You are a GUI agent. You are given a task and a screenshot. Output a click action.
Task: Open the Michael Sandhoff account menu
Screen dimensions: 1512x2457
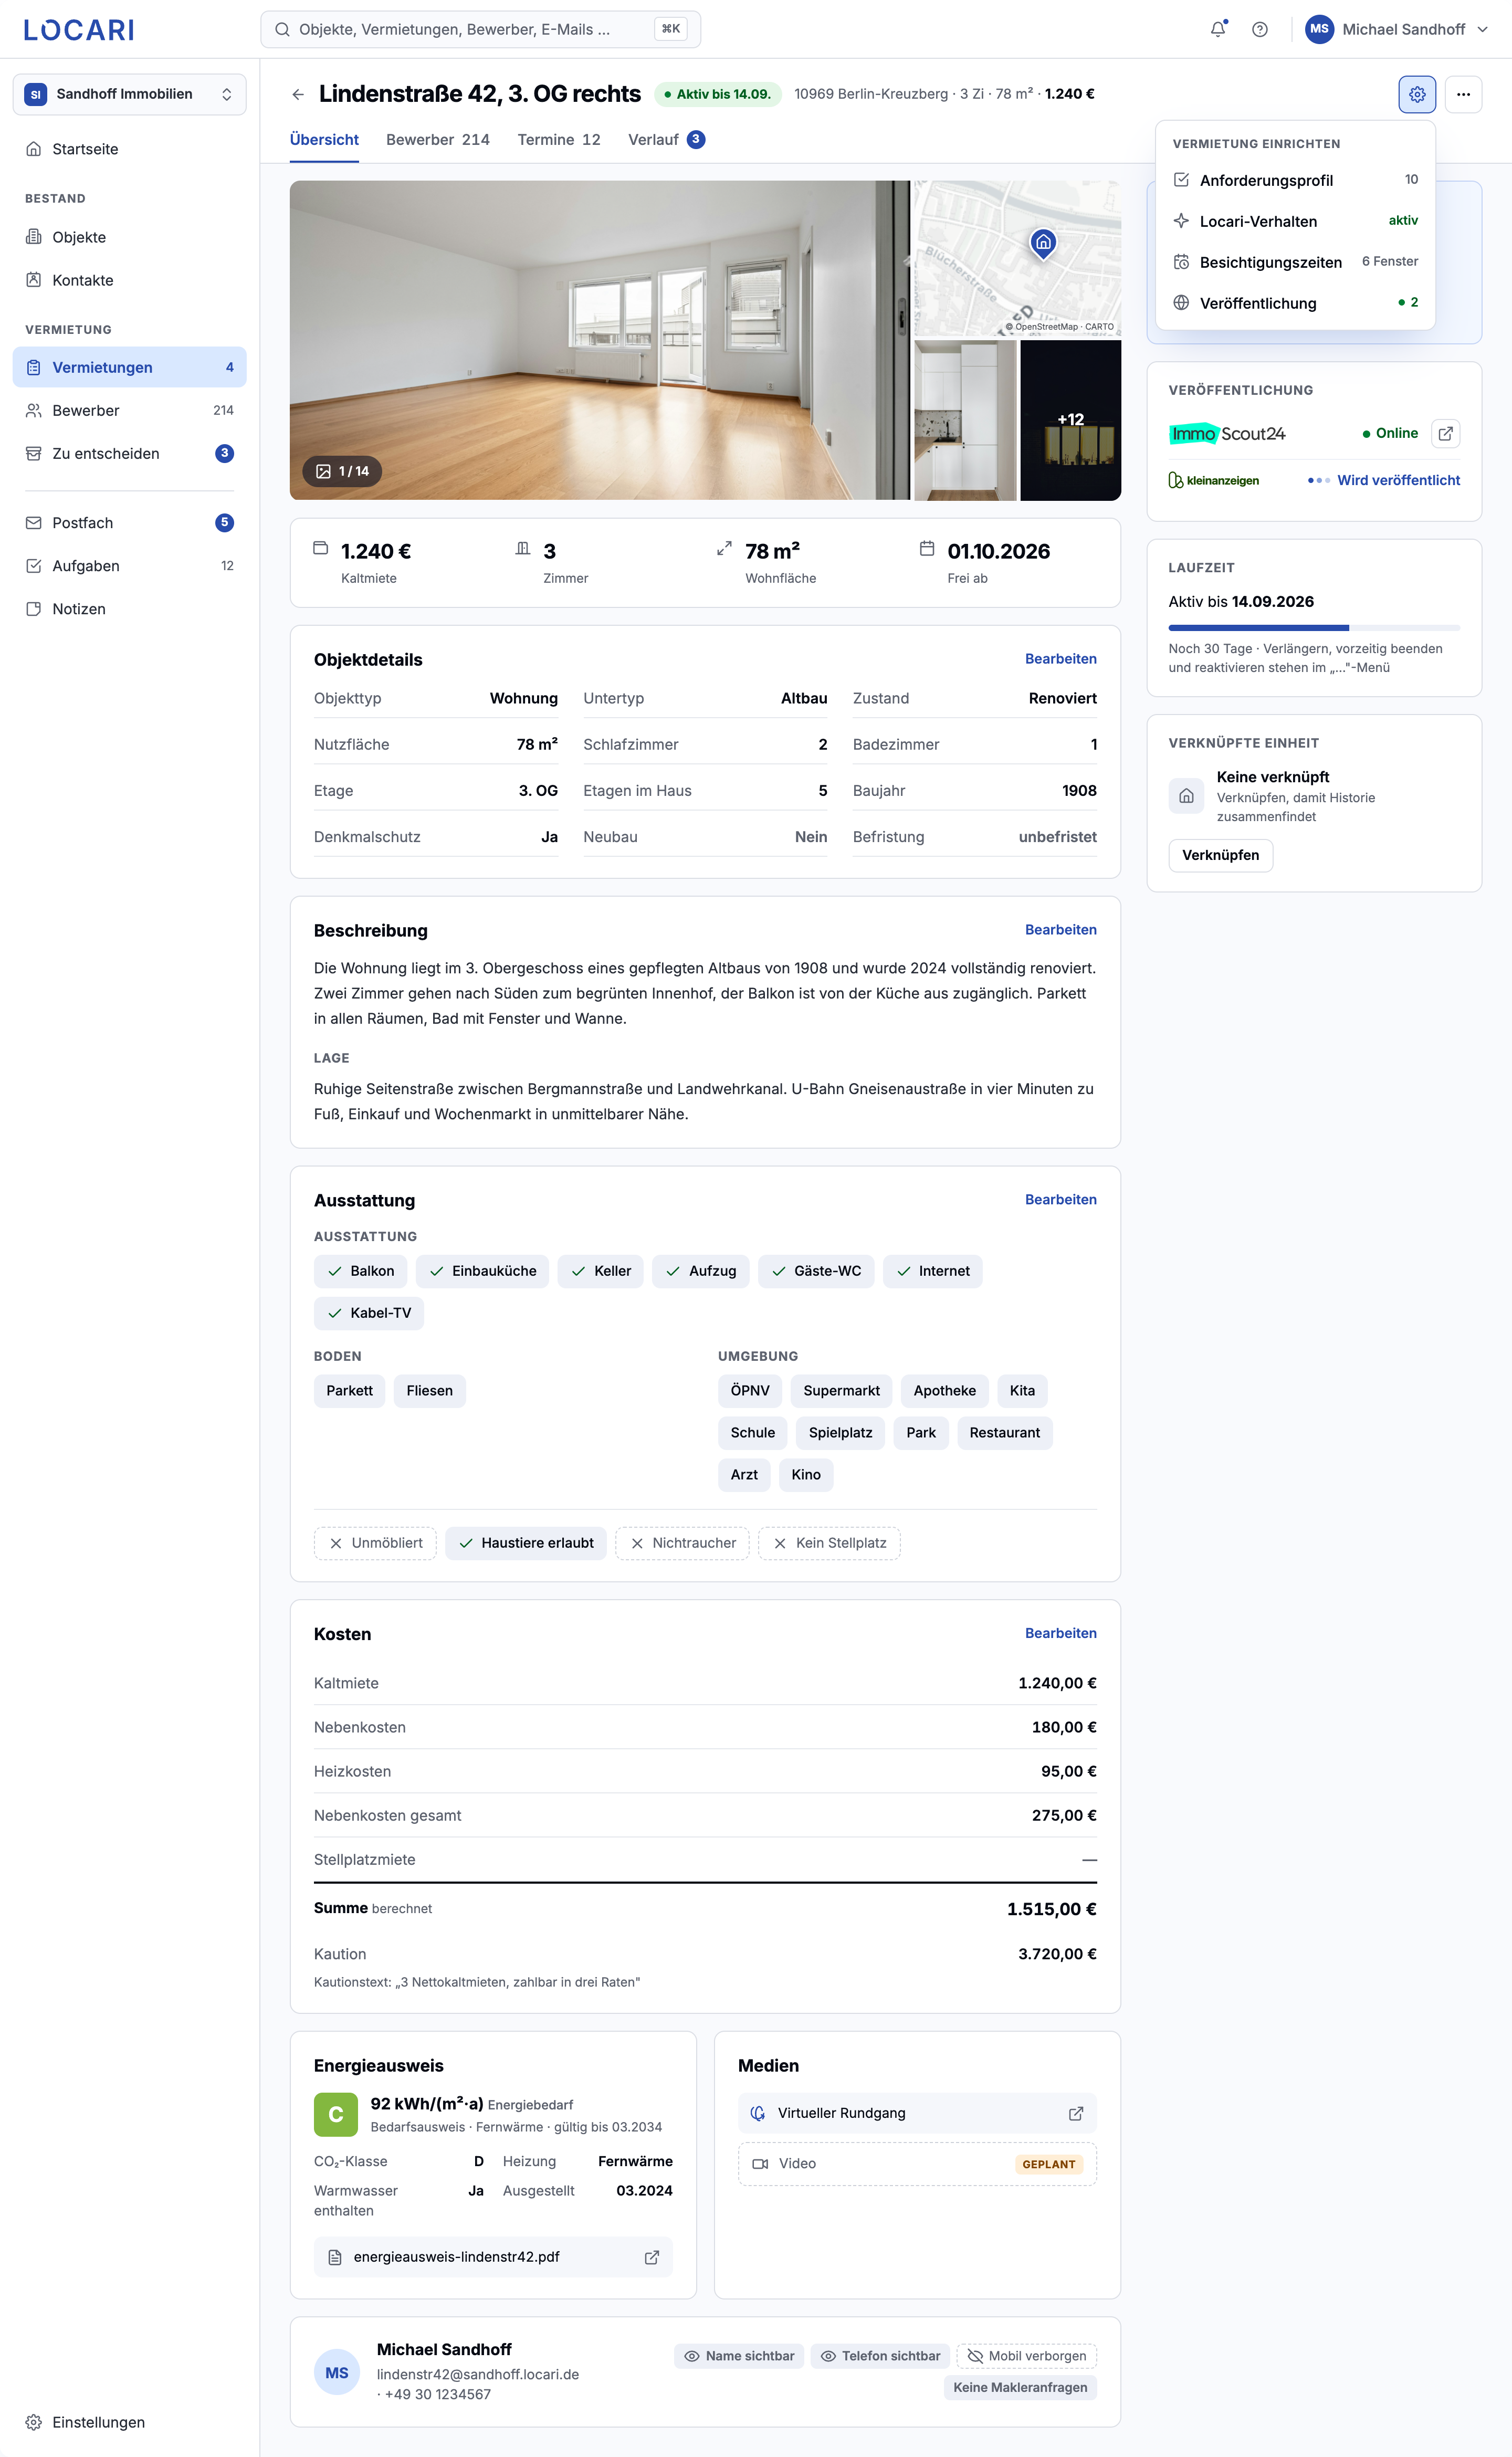tap(1397, 29)
